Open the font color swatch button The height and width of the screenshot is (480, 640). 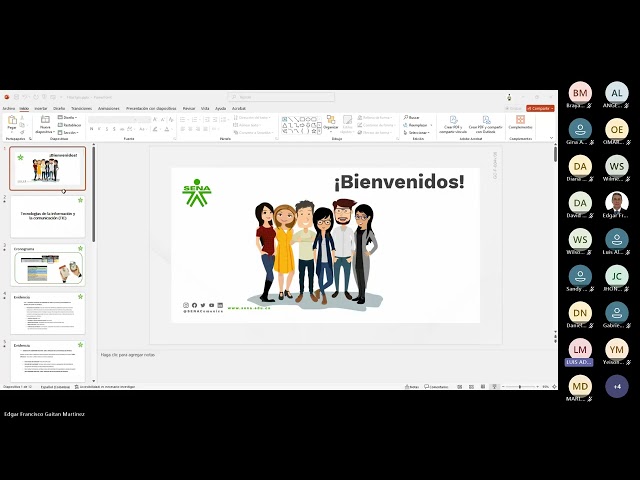167,129
